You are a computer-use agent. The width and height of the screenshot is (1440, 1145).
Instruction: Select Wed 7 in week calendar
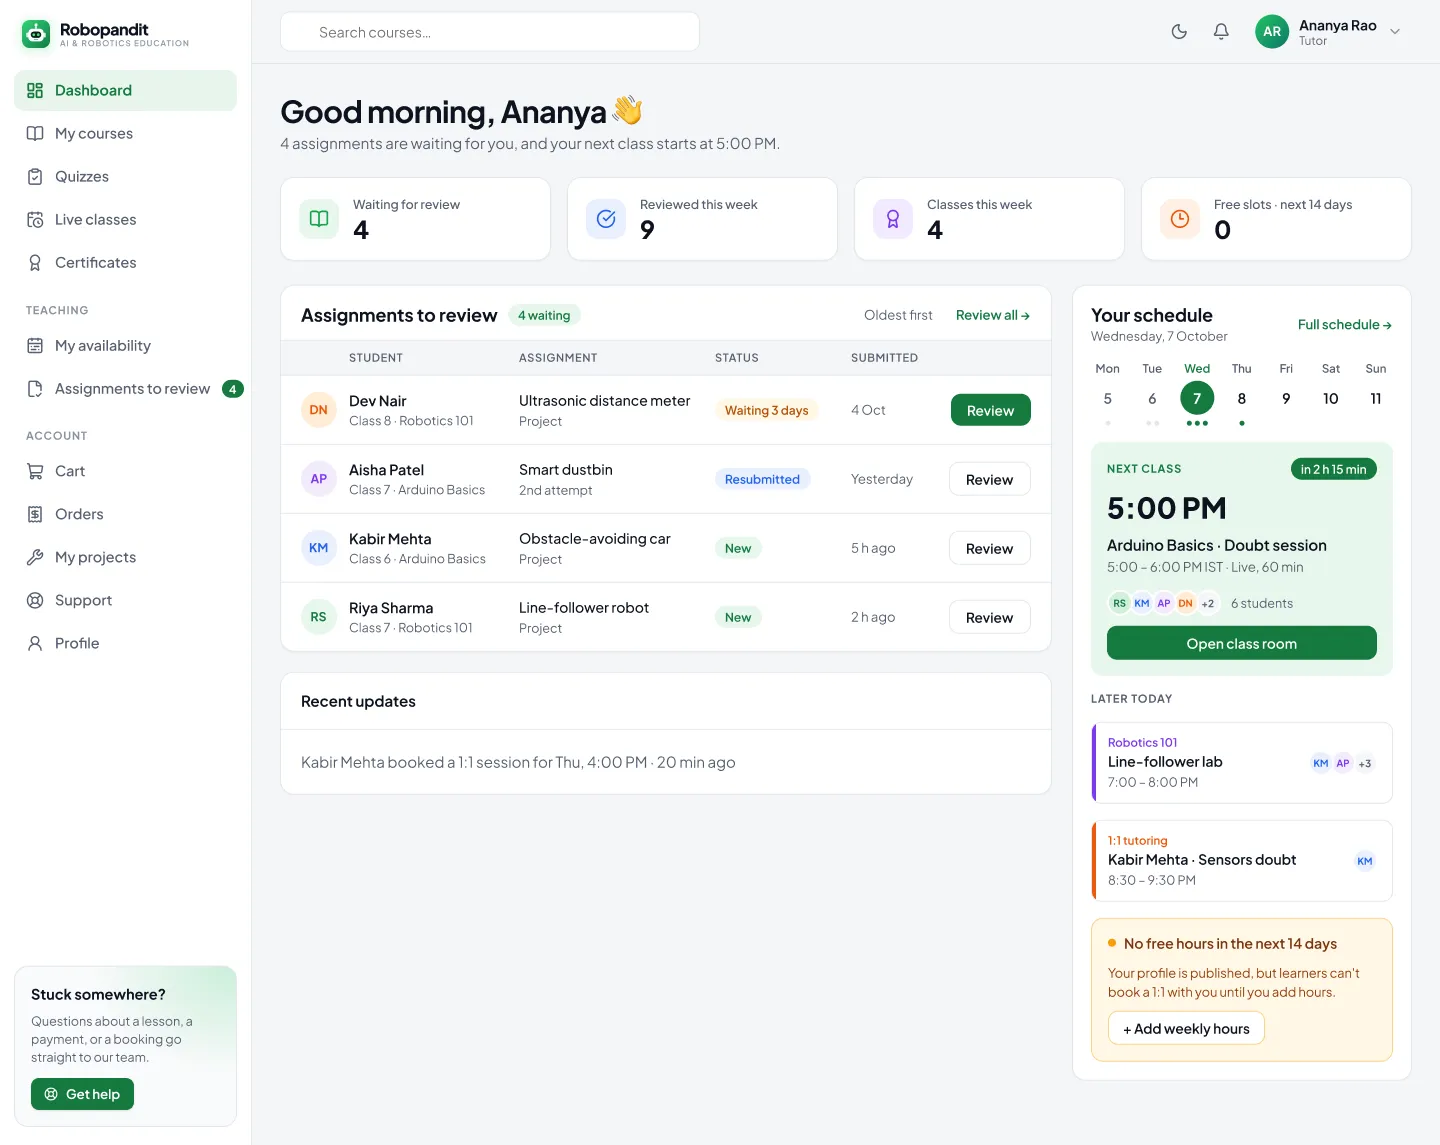[x=1197, y=398]
